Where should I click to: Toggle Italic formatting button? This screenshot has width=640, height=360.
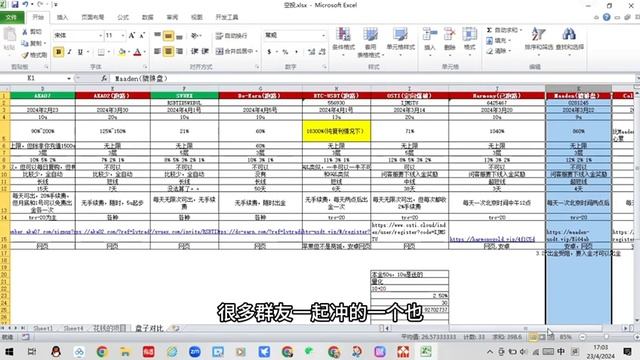[69, 52]
